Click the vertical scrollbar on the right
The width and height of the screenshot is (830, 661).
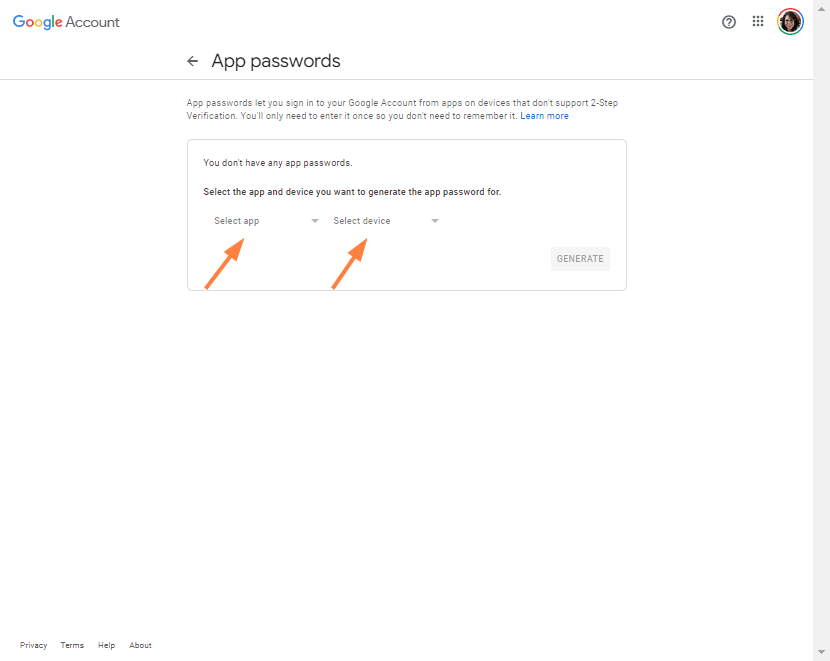pos(821,330)
